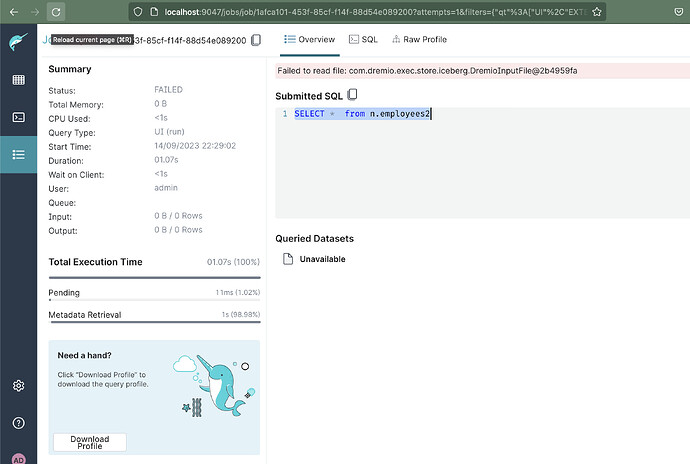The height and width of the screenshot is (464, 690).
Task: Click the Download Profile button
Action: 90,442
